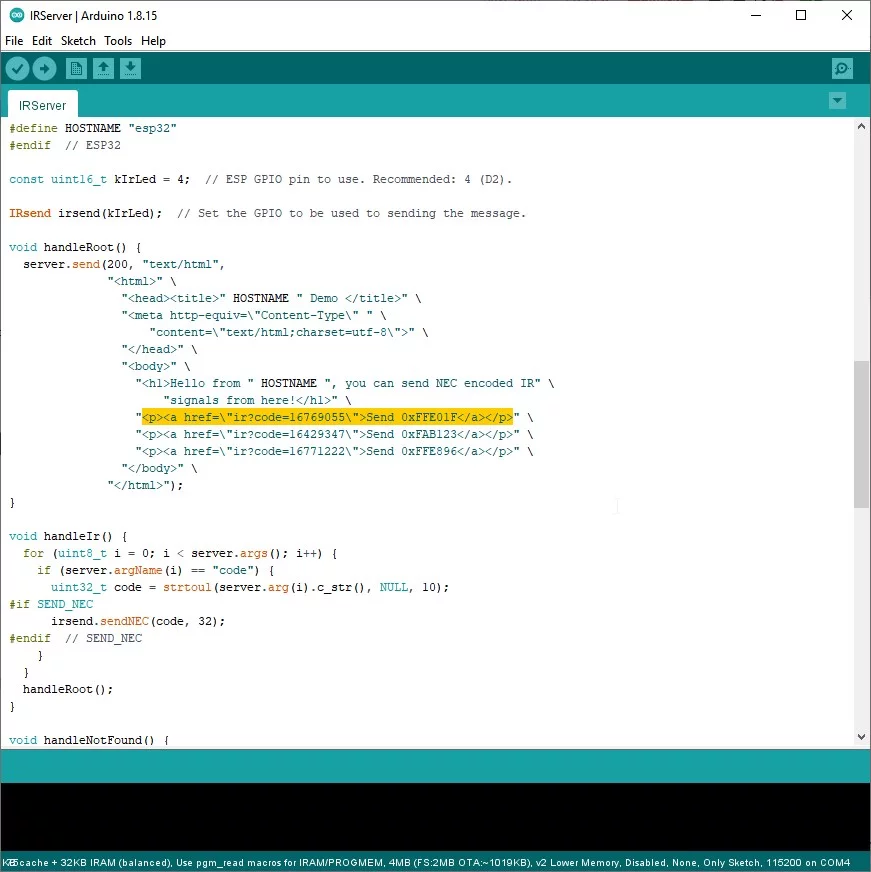Click the Upload arrow button

coord(44,69)
